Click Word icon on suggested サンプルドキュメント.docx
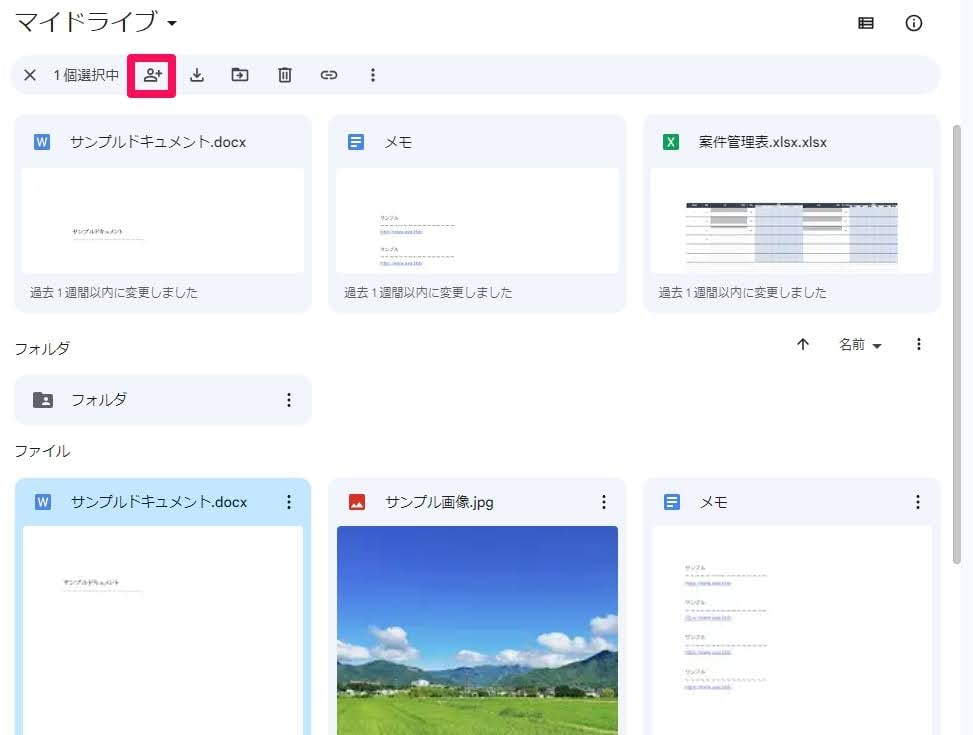Viewport: 973px width, 735px height. (42, 142)
